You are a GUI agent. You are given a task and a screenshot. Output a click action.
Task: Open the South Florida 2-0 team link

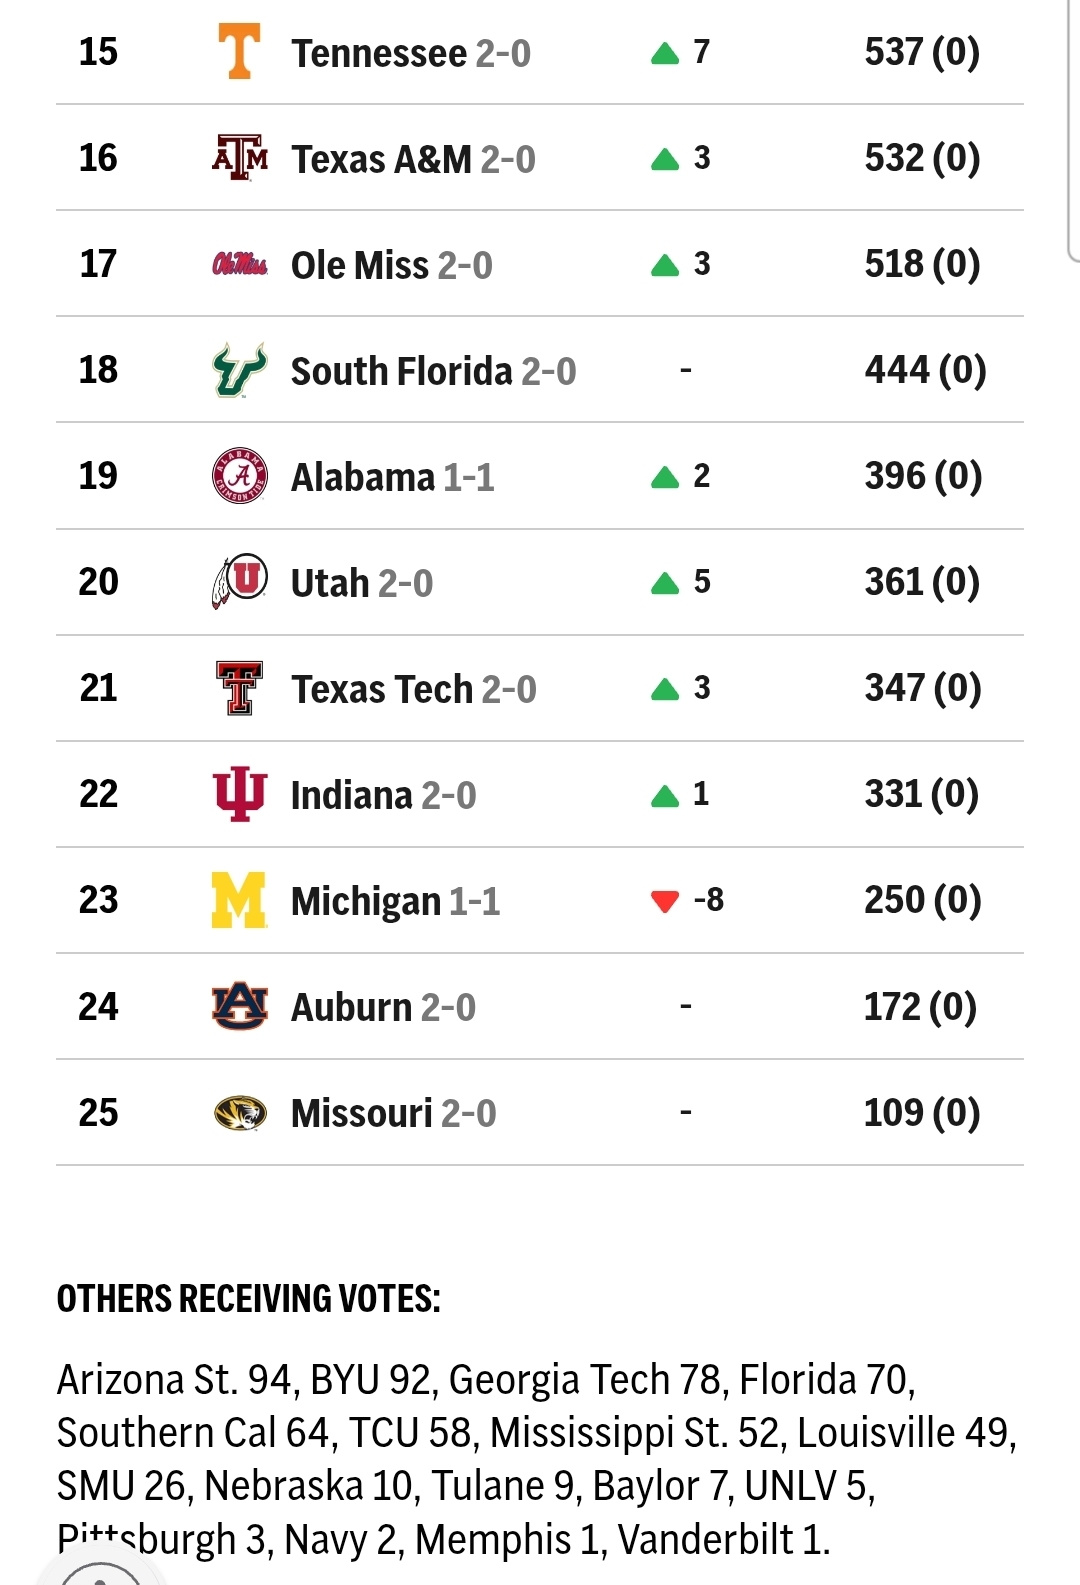pos(432,371)
